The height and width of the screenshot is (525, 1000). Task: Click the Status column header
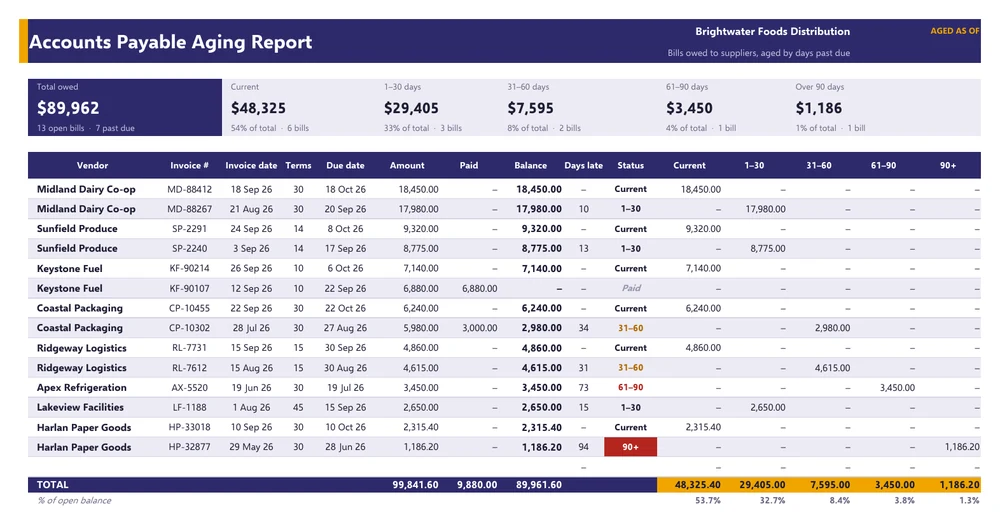[631, 165]
